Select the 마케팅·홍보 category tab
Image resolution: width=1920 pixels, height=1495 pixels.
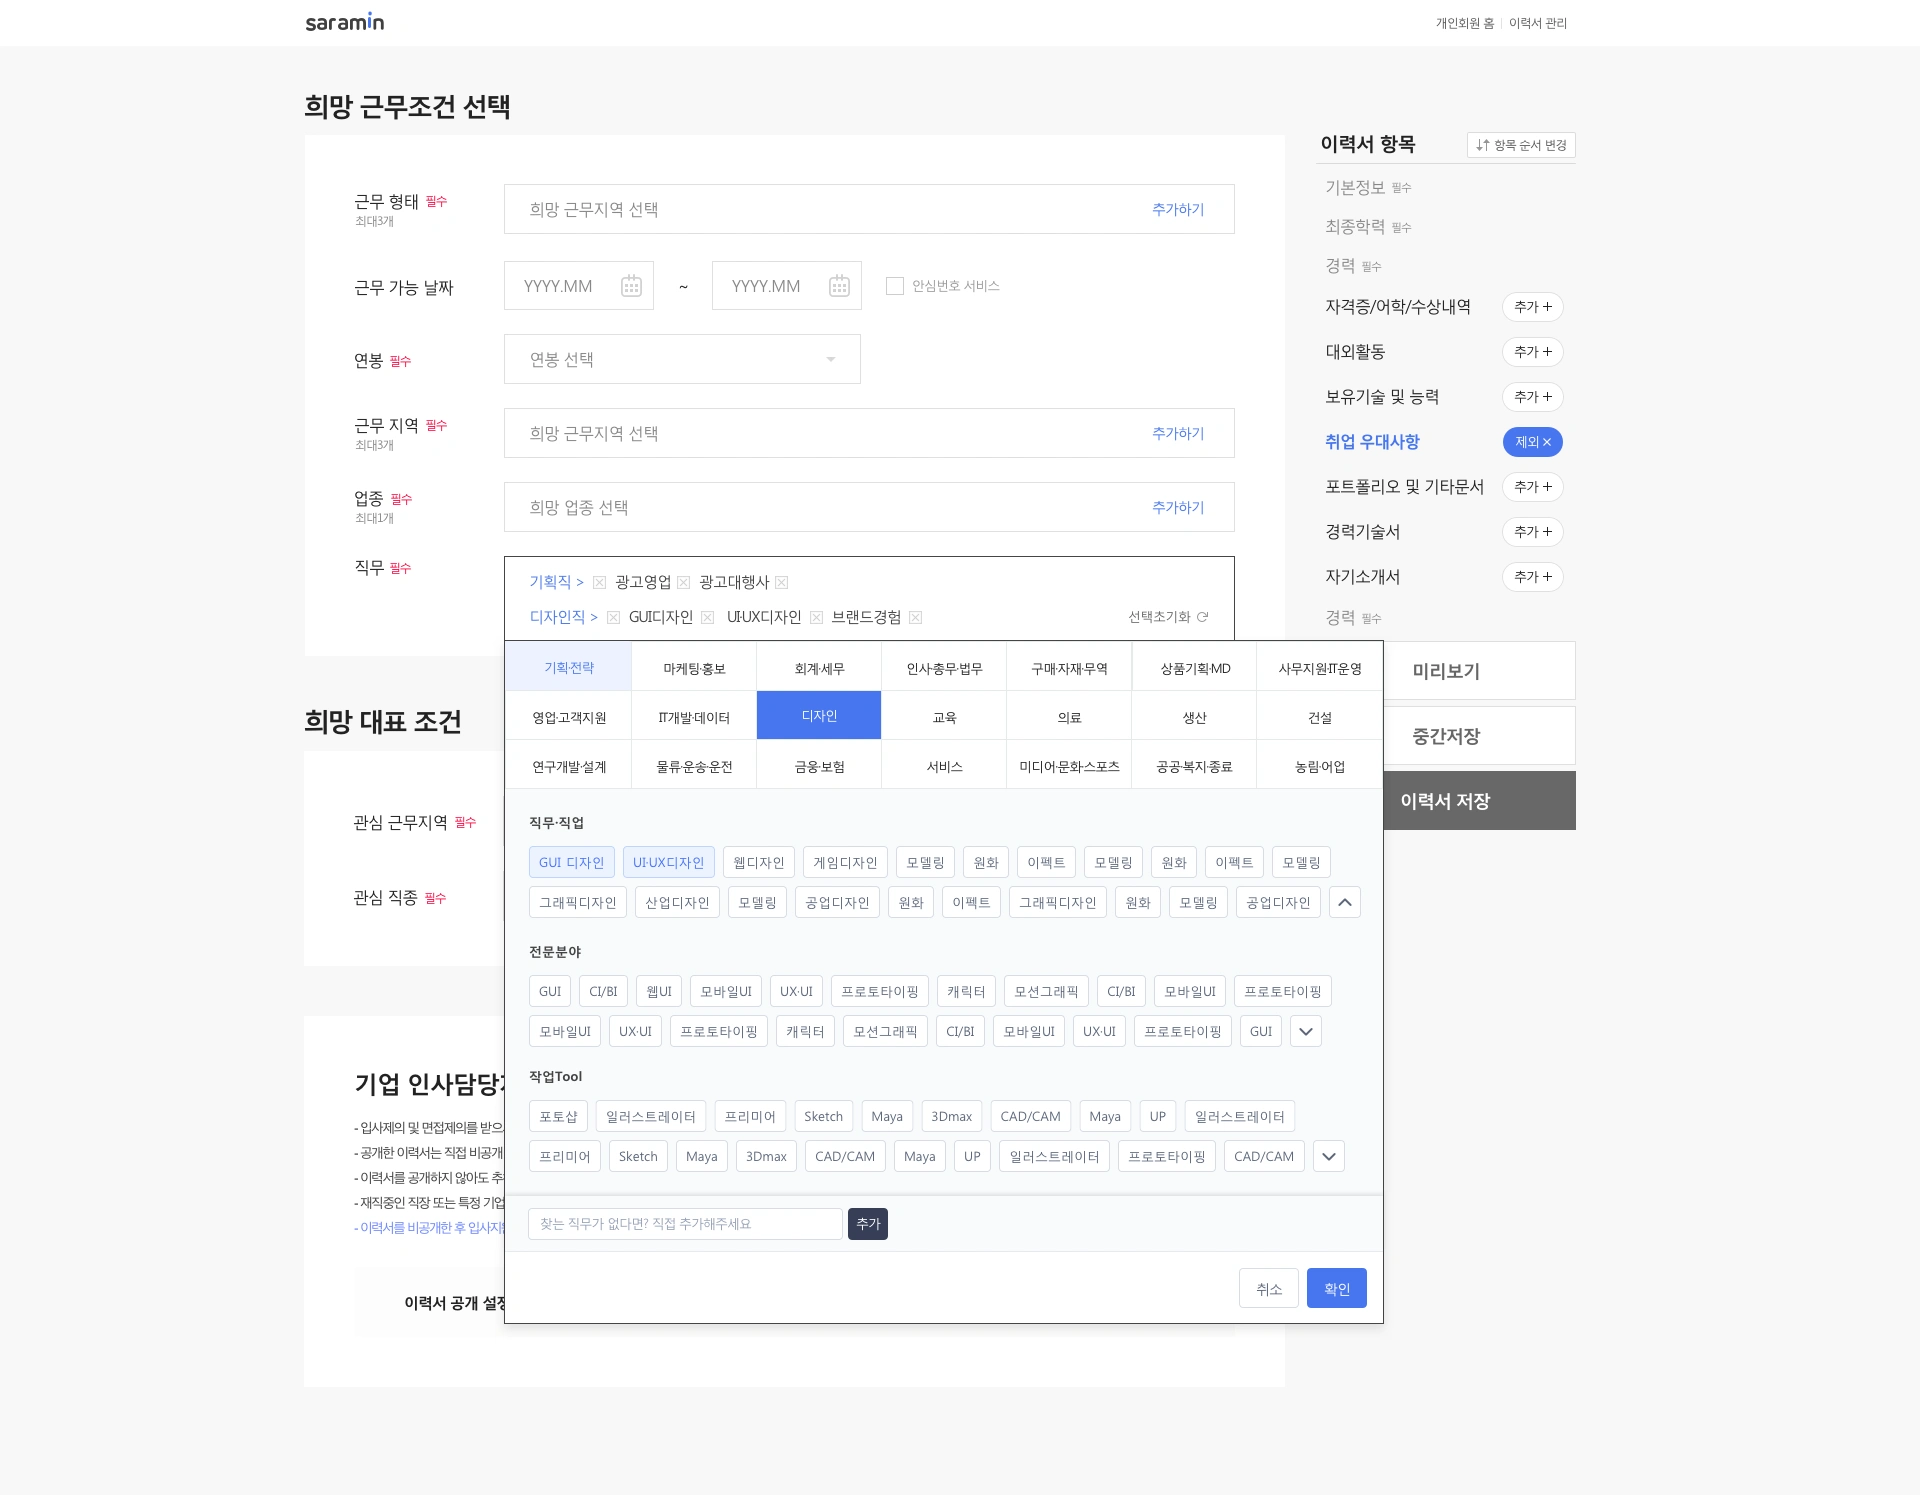(x=694, y=668)
